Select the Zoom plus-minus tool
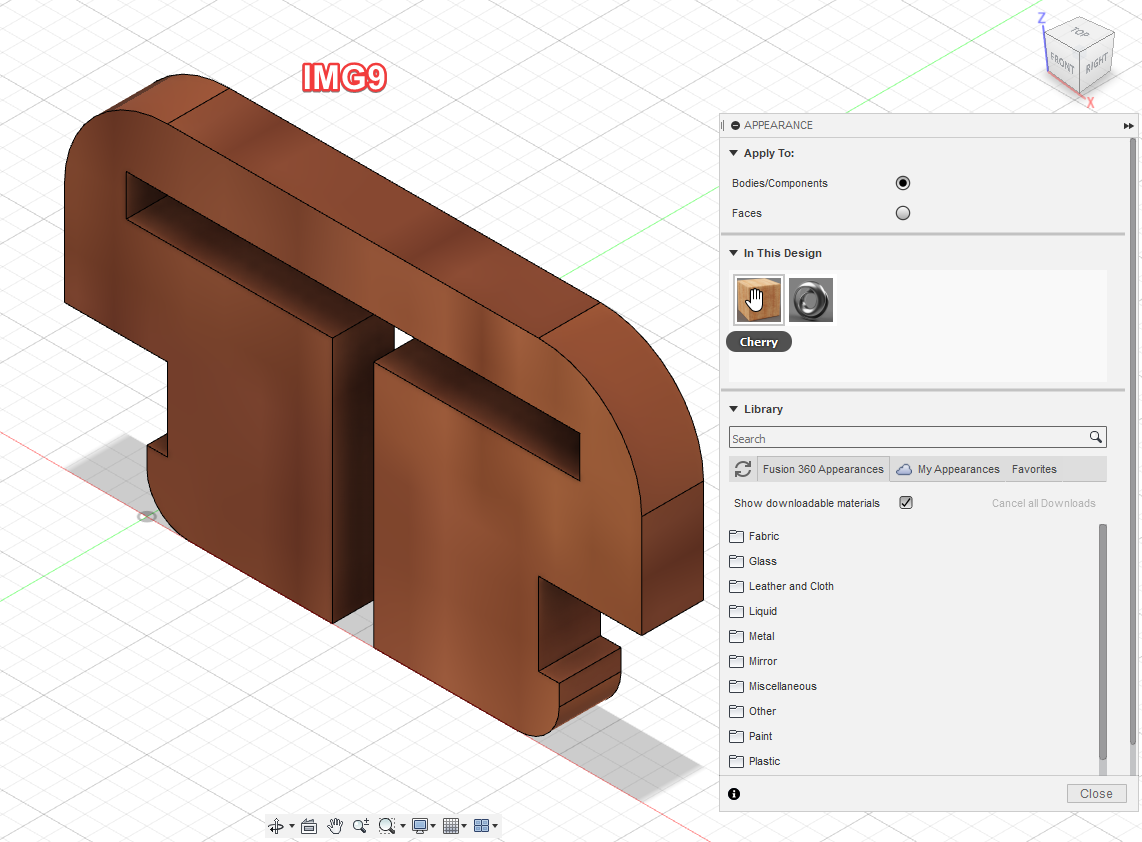 click(x=361, y=826)
